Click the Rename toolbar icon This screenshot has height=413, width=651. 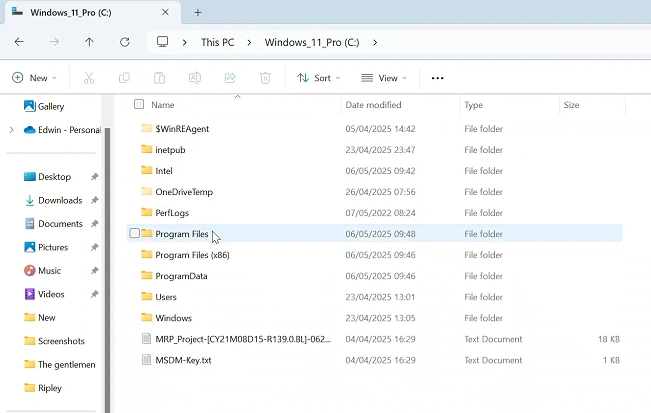pos(195,78)
